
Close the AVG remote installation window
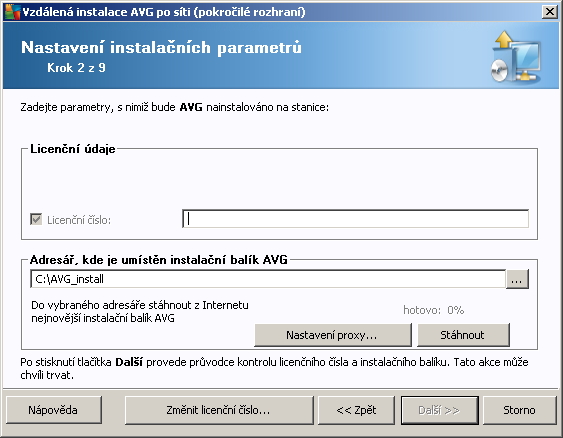(550, 12)
